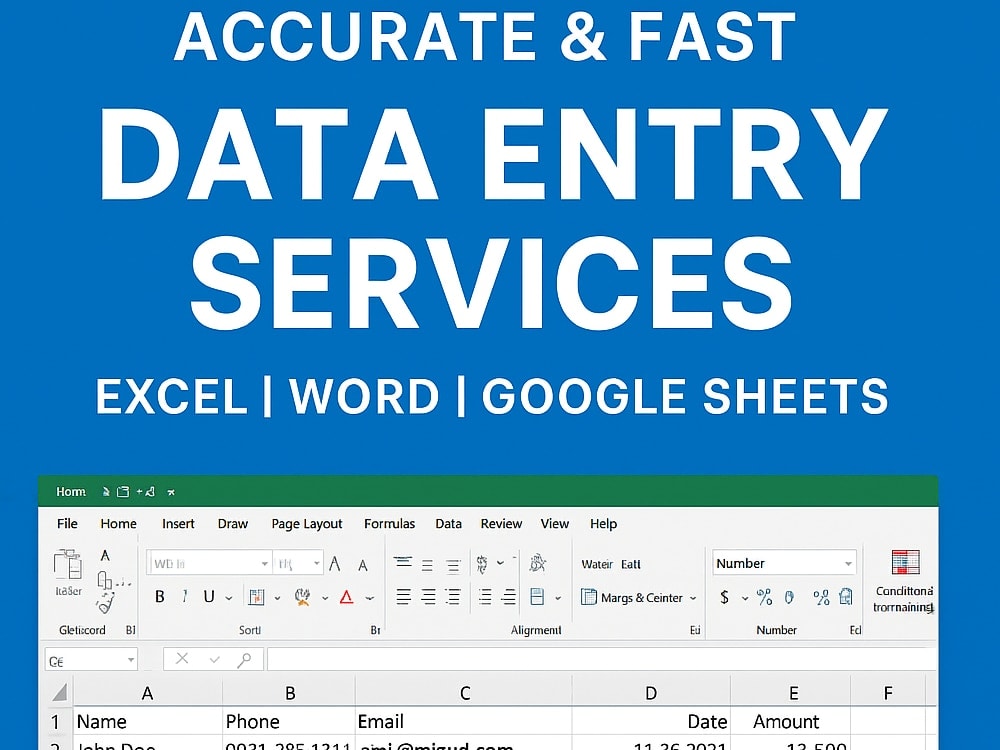Click the last icon in the Number group row
The height and width of the screenshot is (750, 1000).
pos(846,597)
